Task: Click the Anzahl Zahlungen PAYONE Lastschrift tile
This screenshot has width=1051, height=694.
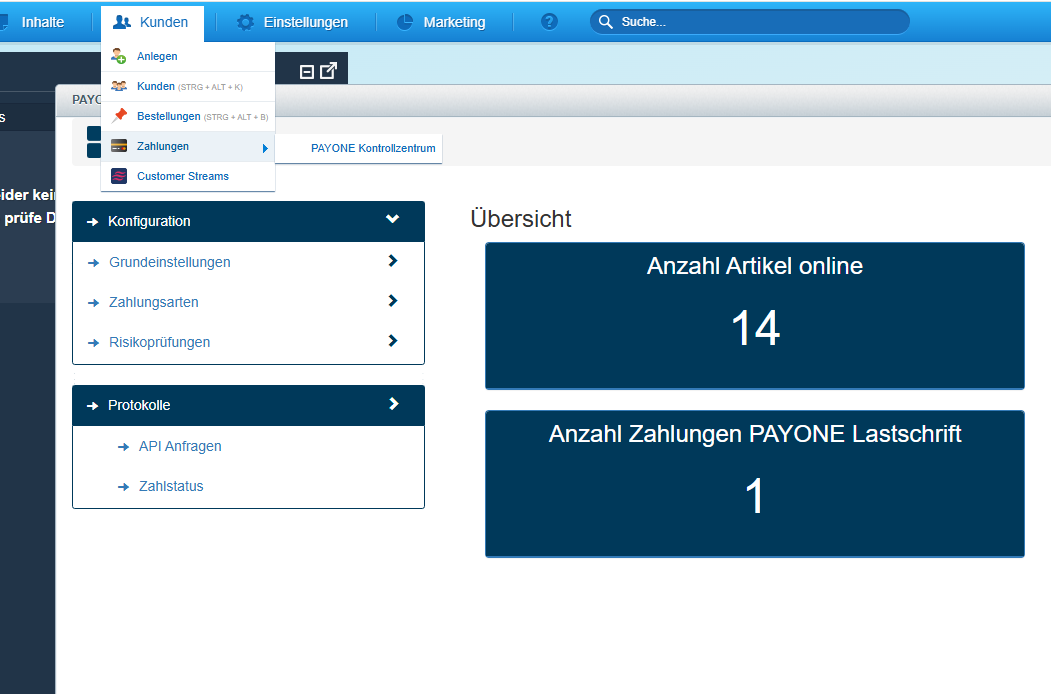Action: (x=755, y=483)
